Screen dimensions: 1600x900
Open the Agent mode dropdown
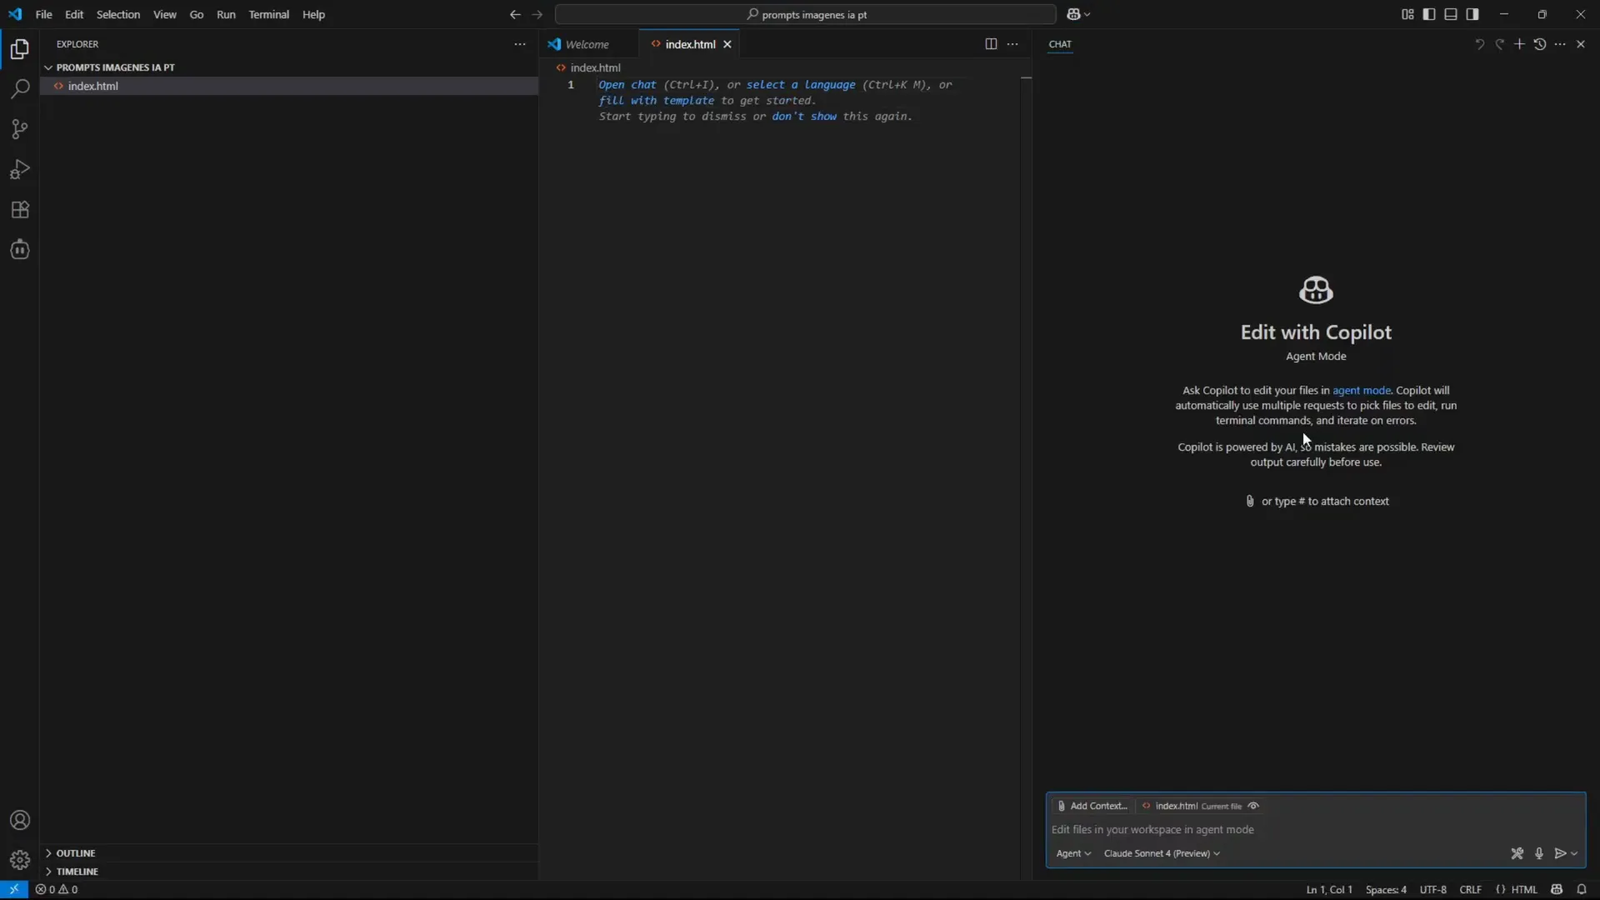pyautogui.click(x=1073, y=853)
